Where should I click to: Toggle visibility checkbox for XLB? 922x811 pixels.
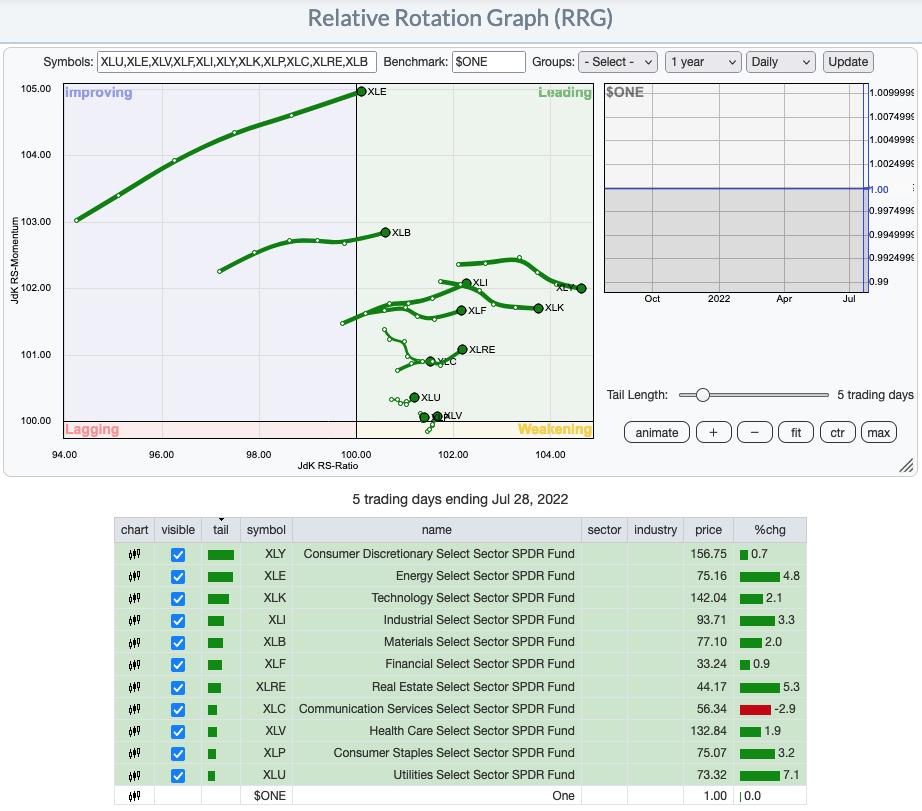click(x=178, y=643)
